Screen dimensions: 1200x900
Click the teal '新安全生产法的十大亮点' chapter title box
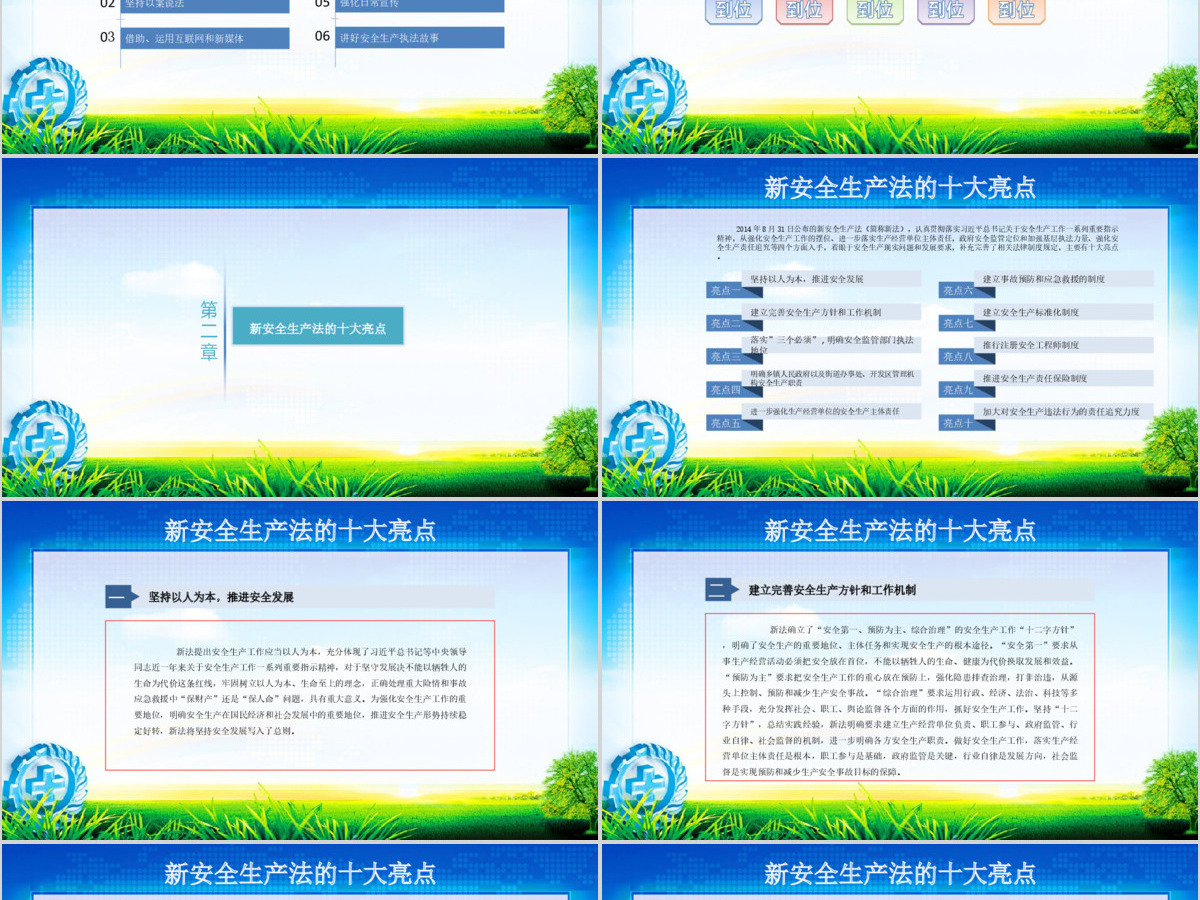(x=318, y=327)
